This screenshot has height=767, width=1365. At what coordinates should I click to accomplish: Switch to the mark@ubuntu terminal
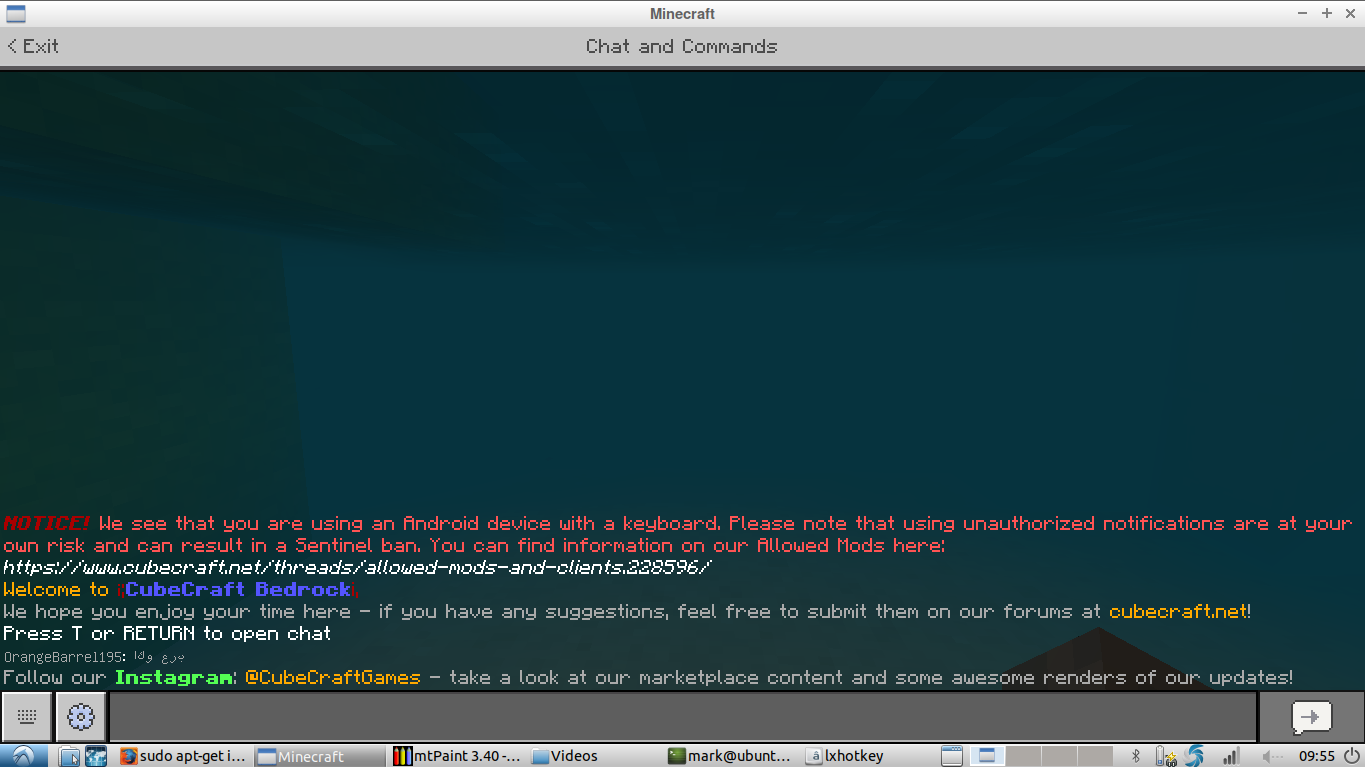pos(731,756)
